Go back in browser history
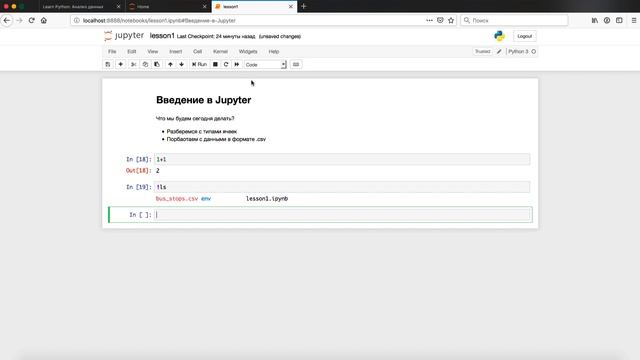Viewport: 640px width, 360px height. pos(7,20)
